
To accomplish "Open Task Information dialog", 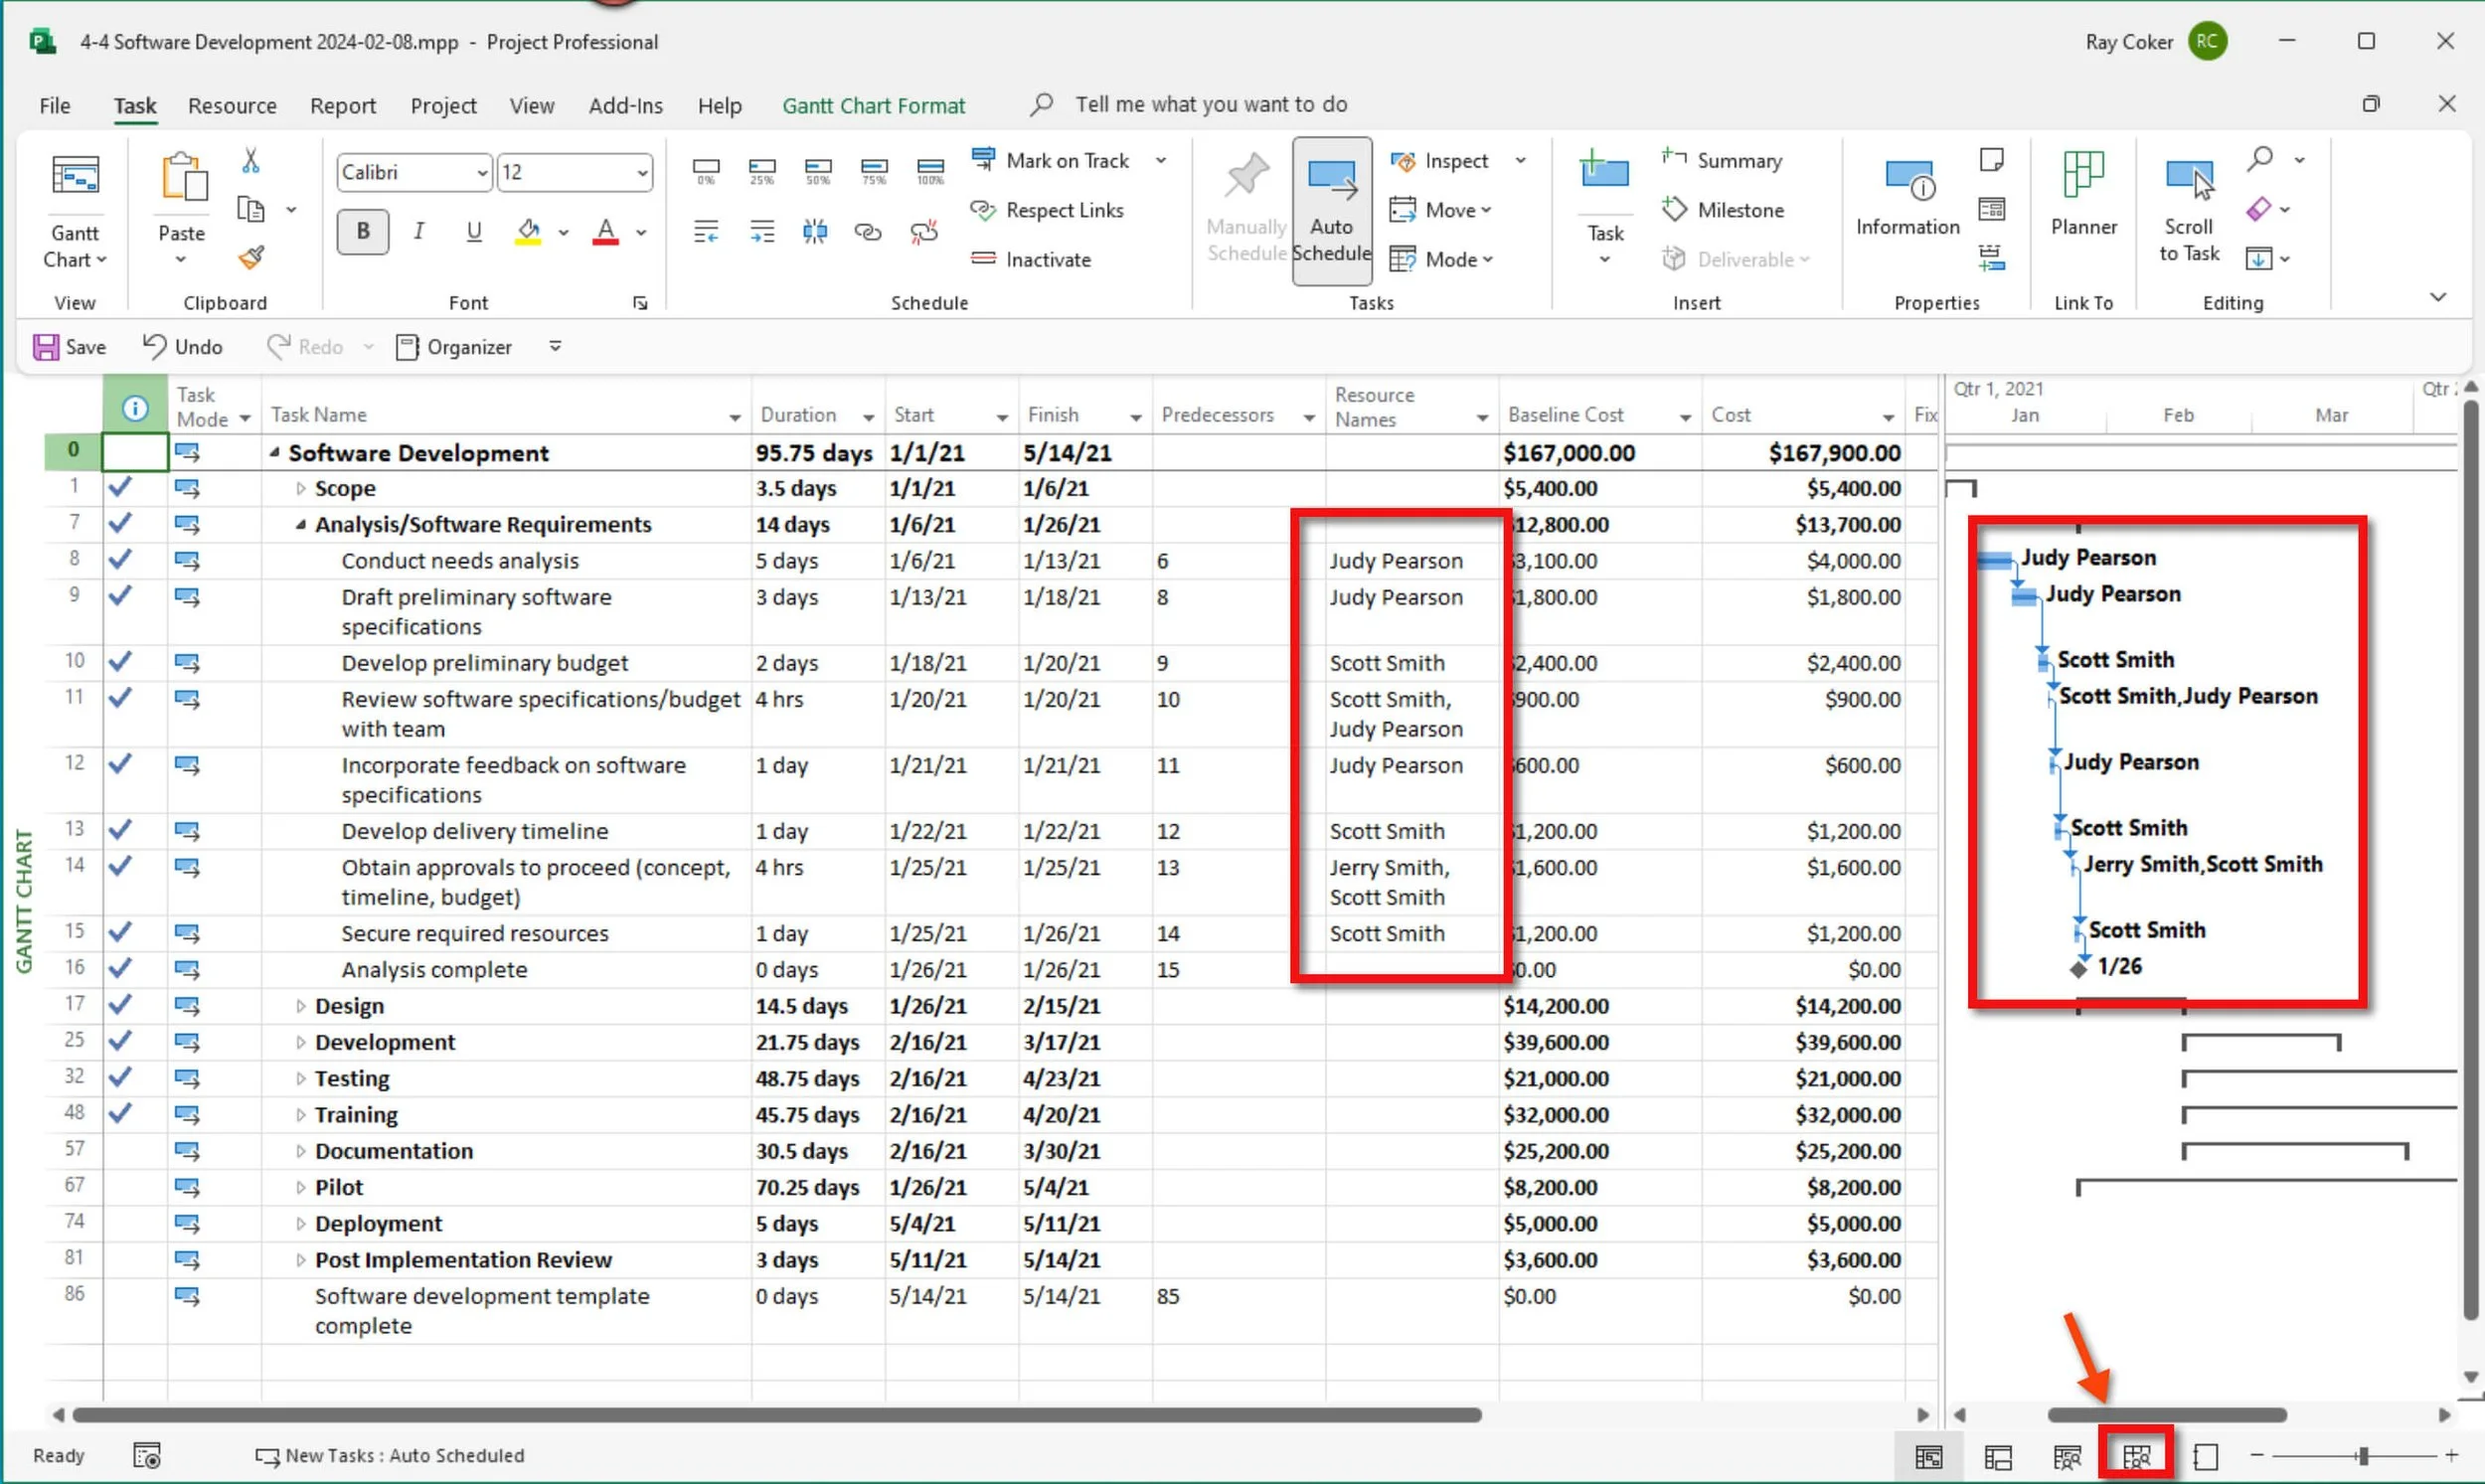I will click(x=1907, y=197).
